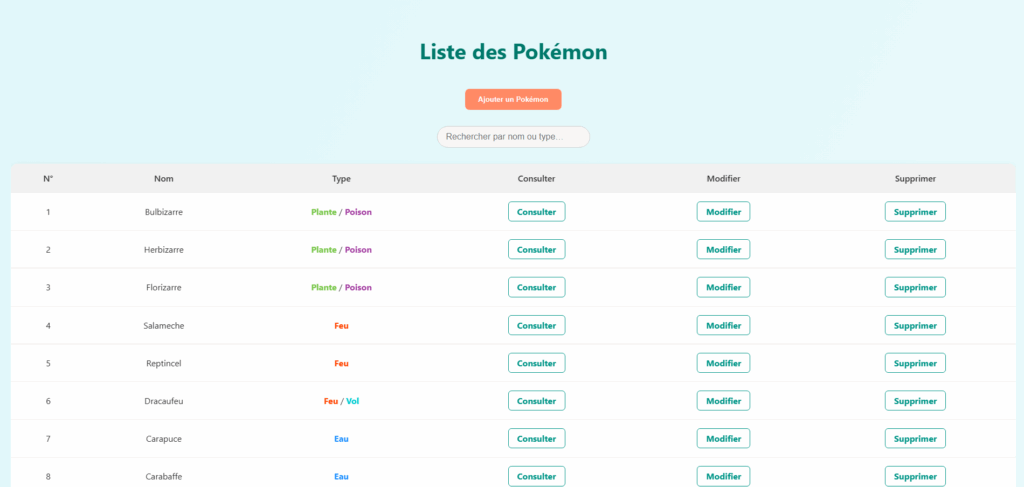Click the Poison type label for Herbizarre
Image resolution: width=1024 pixels, height=487 pixels.
click(x=358, y=249)
